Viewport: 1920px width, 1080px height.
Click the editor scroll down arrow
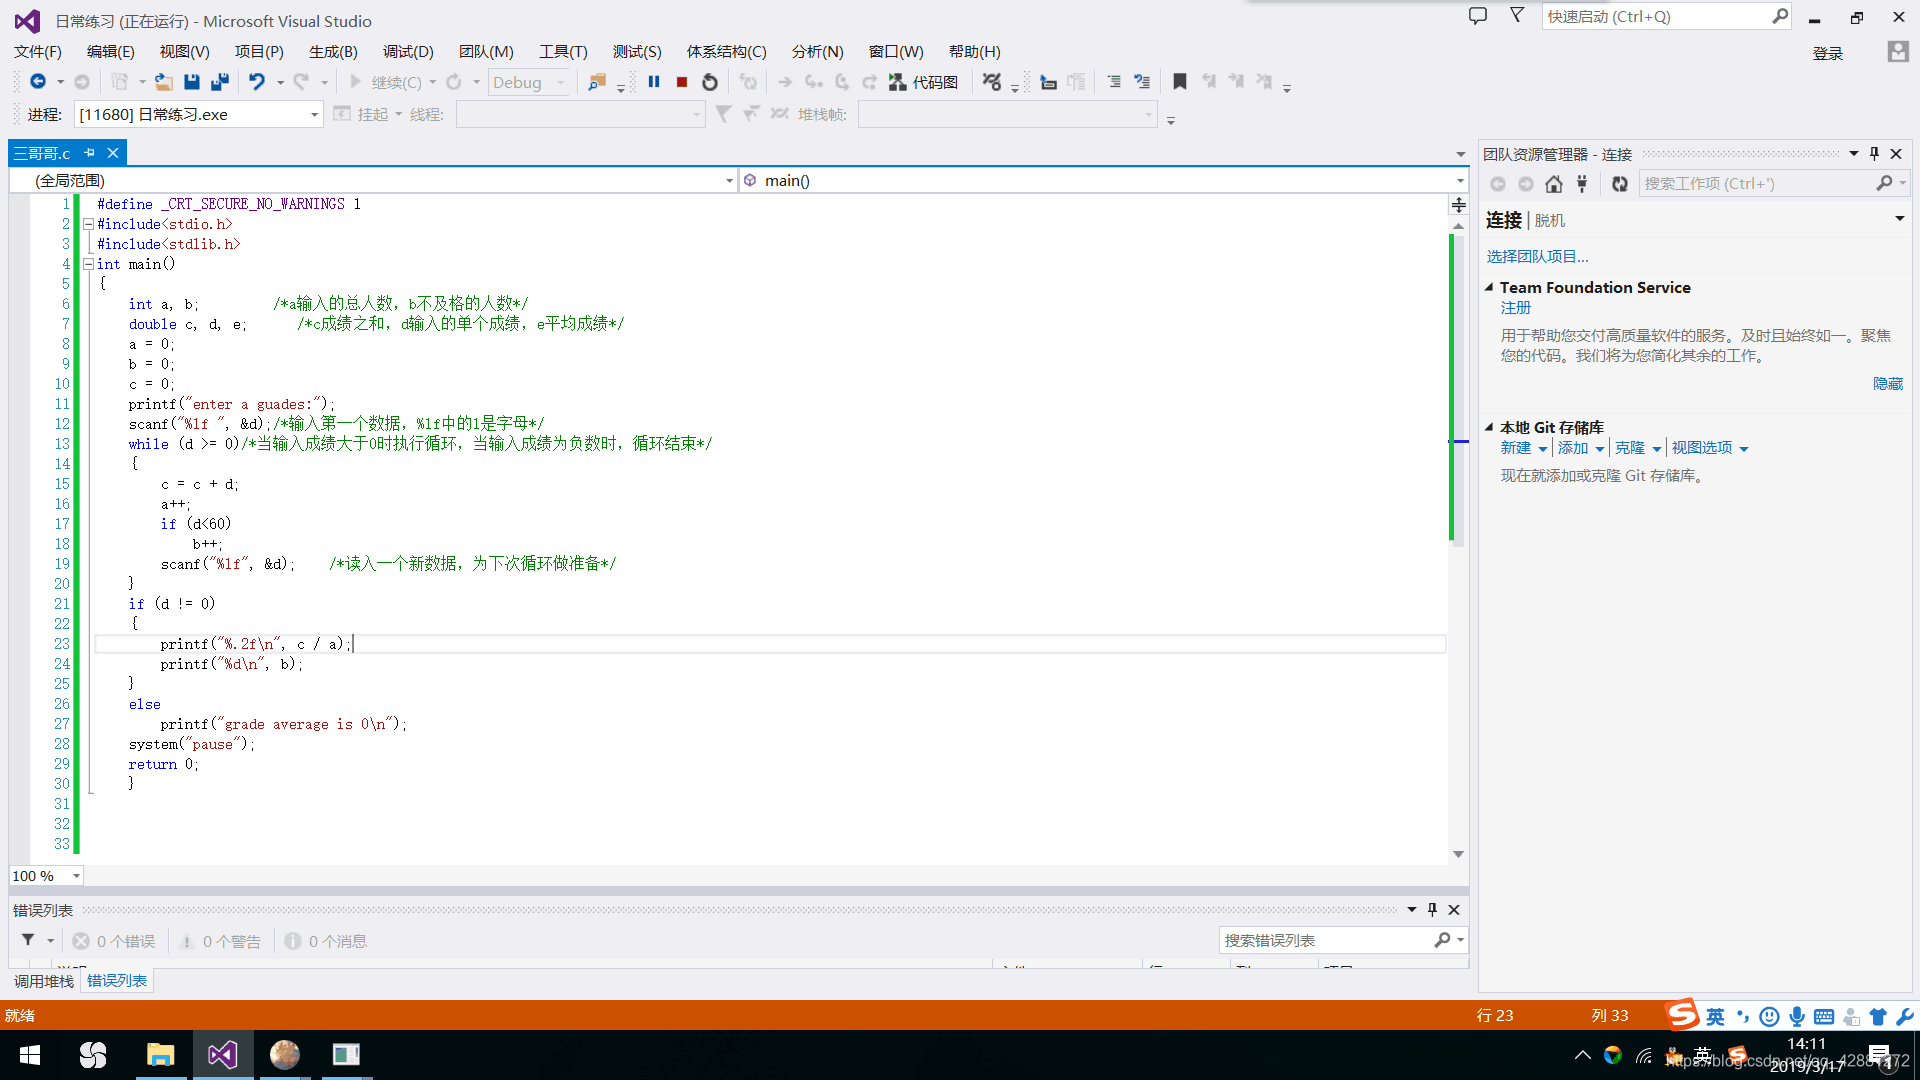[1458, 854]
